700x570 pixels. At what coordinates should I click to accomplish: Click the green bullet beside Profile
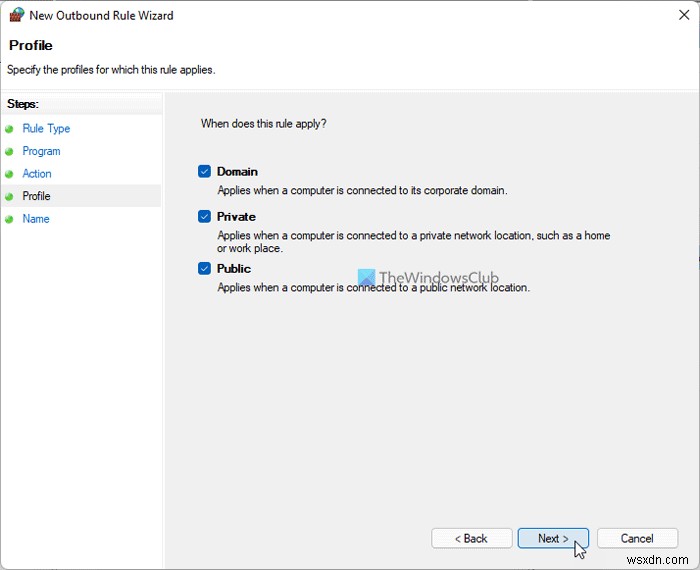(9, 197)
